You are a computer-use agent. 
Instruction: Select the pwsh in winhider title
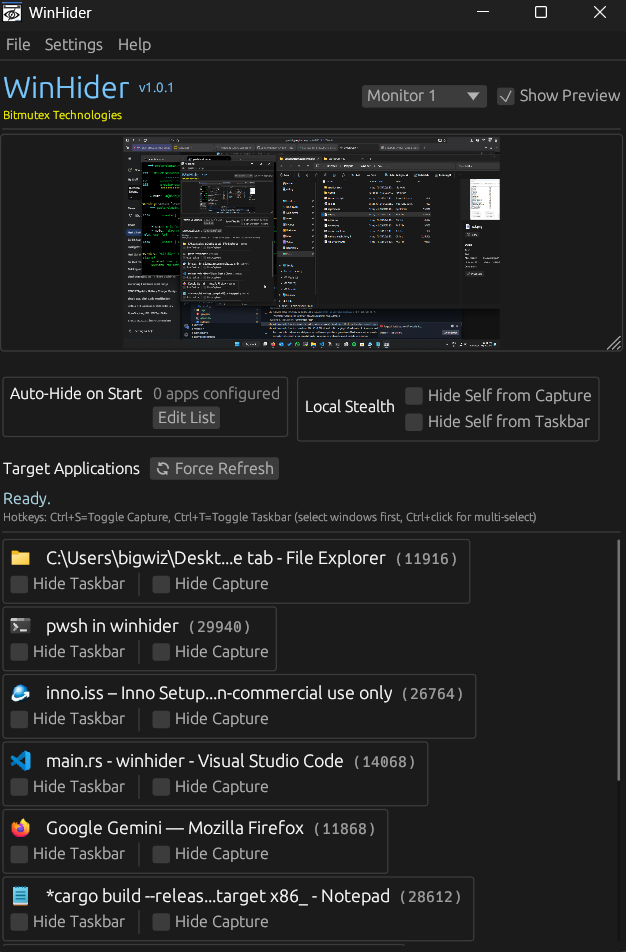112,626
